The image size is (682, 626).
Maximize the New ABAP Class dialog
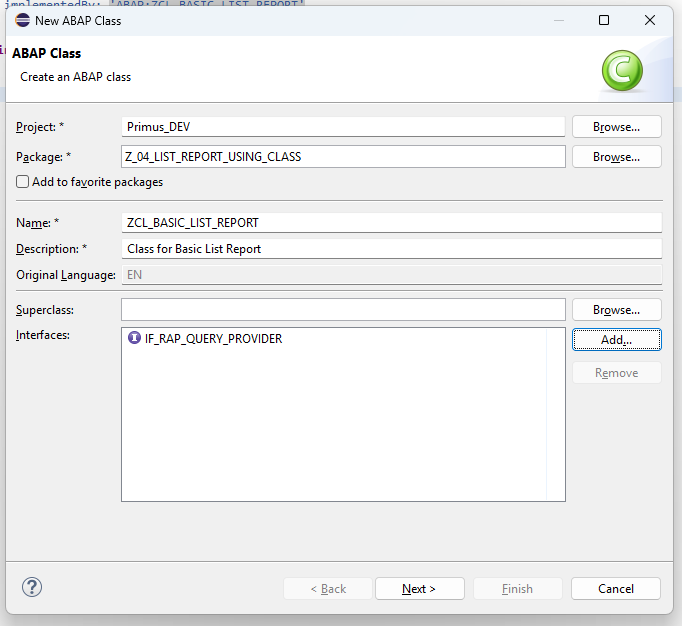click(x=604, y=20)
